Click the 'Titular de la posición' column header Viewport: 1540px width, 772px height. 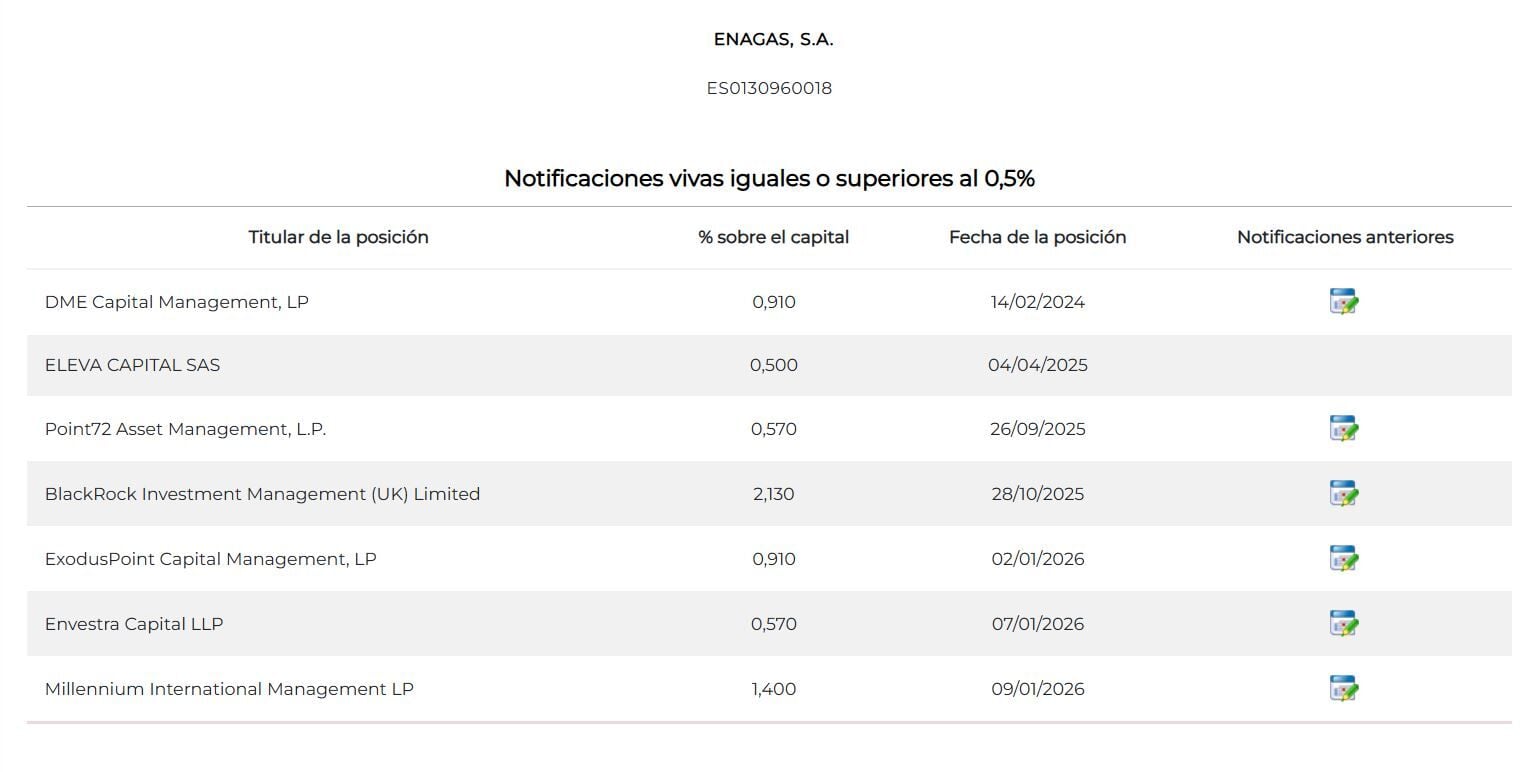click(338, 237)
